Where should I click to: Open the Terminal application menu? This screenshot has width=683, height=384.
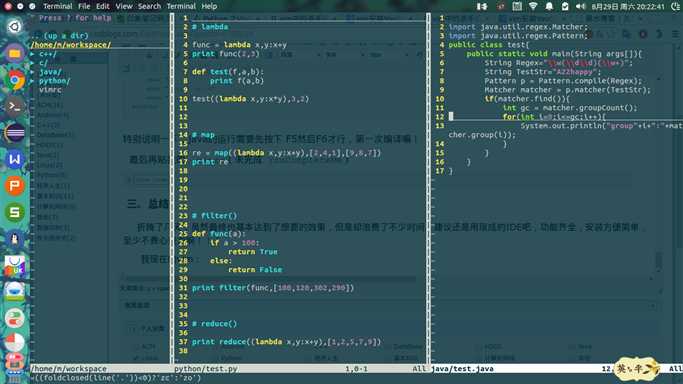point(57,7)
